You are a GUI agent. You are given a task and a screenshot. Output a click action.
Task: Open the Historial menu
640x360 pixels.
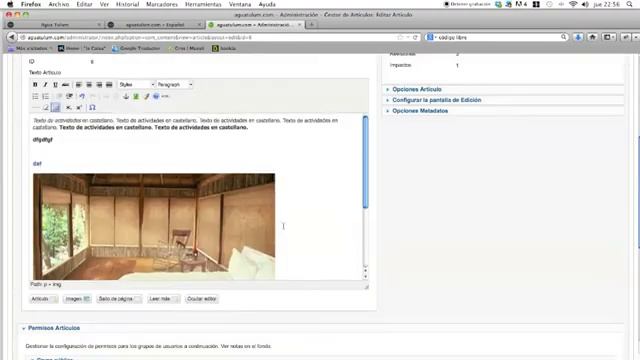(x=127, y=4)
